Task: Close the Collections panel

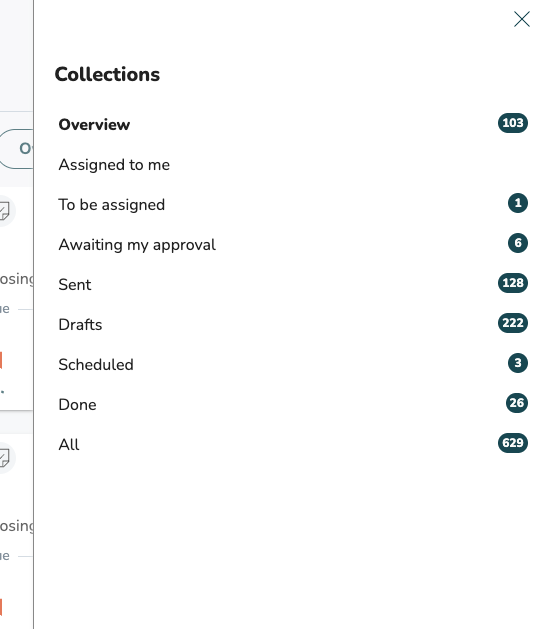Action: 522,19
